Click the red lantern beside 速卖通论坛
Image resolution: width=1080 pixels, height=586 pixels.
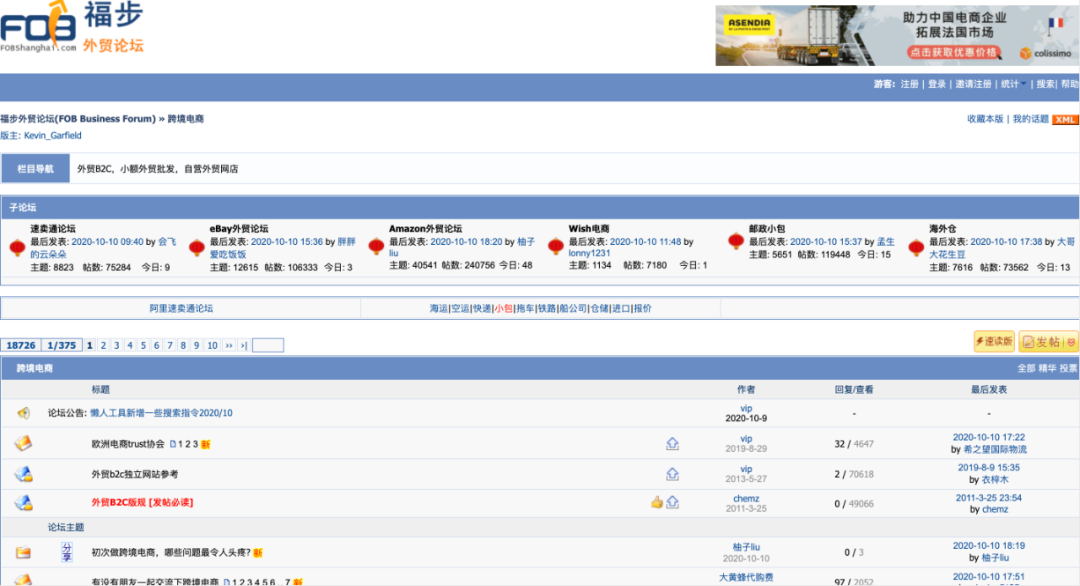click(x=17, y=247)
